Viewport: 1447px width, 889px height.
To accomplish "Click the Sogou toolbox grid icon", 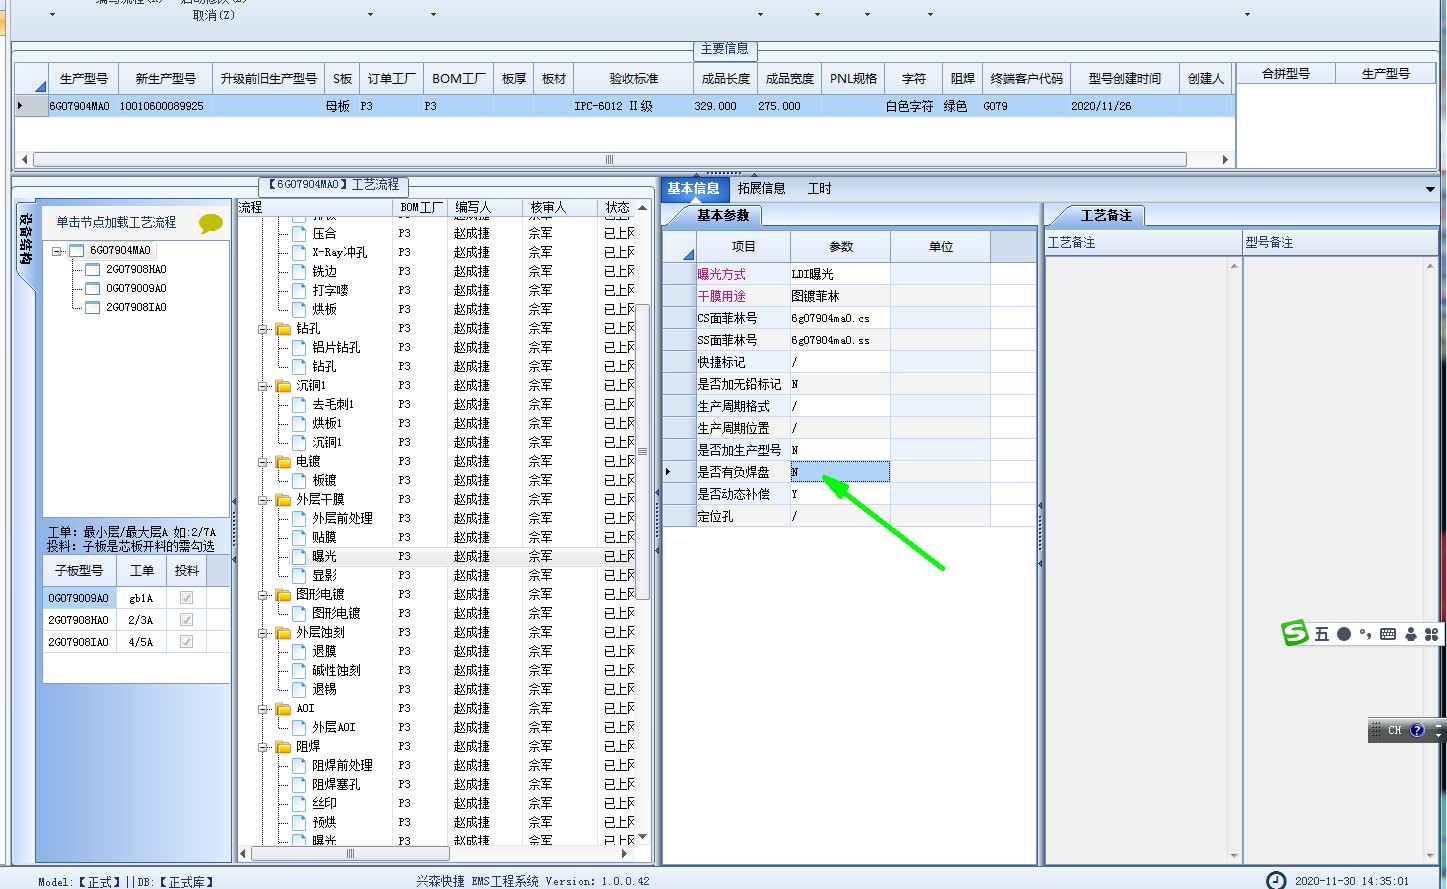I will pyautogui.click(x=1431, y=634).
